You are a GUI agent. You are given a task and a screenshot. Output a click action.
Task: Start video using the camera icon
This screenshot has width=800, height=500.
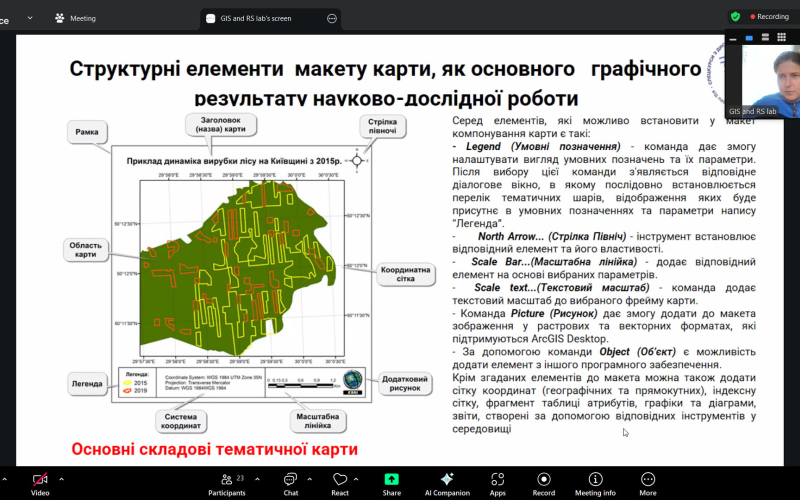(x=40, y=480)
